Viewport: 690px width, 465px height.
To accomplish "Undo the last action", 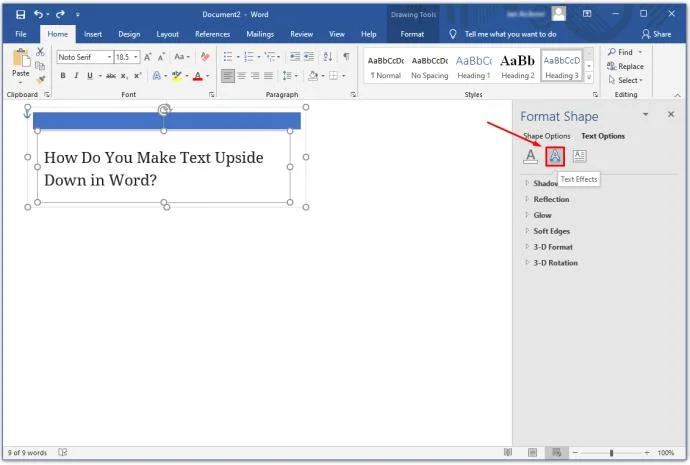I will coord(39,15).
